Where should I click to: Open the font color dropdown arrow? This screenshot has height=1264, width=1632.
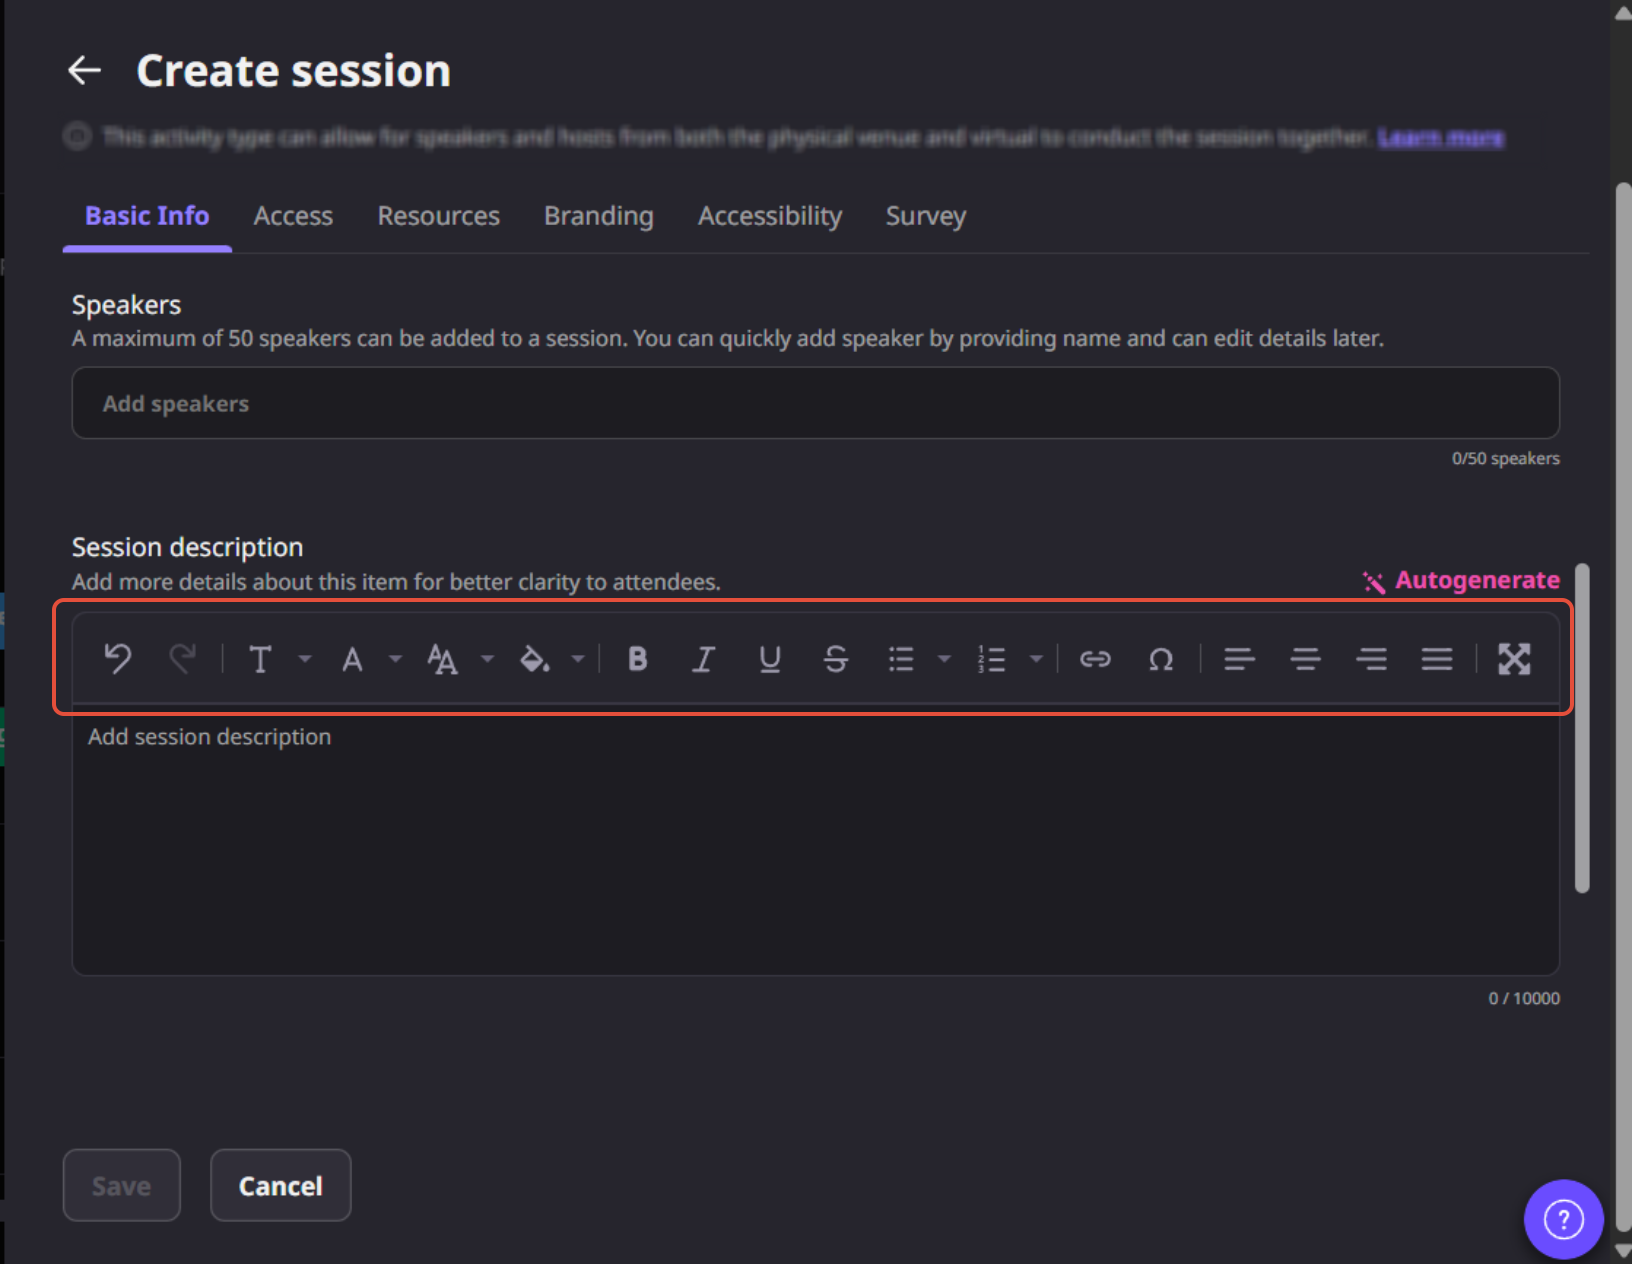click(x=396, y=659)
